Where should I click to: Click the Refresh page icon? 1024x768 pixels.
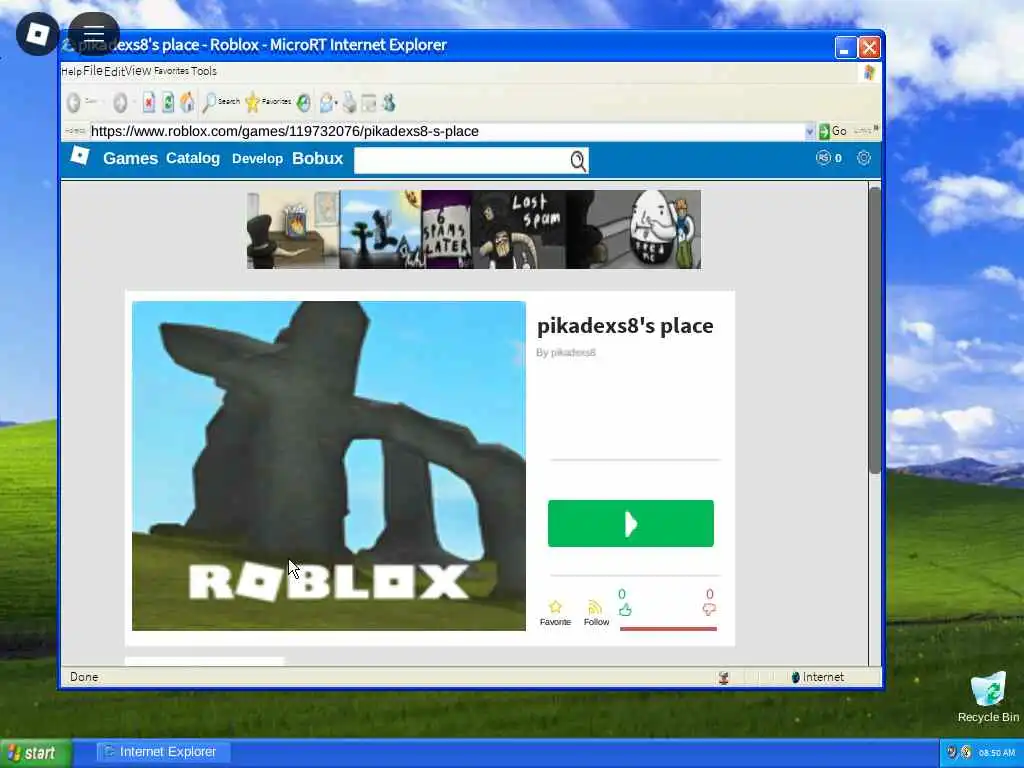click(x=168, y=103)
